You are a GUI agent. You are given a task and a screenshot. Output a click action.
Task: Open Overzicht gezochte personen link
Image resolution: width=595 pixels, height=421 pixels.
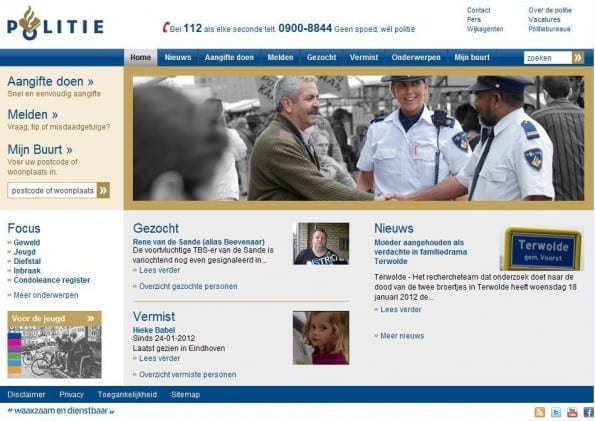click(x=188, y=286)
